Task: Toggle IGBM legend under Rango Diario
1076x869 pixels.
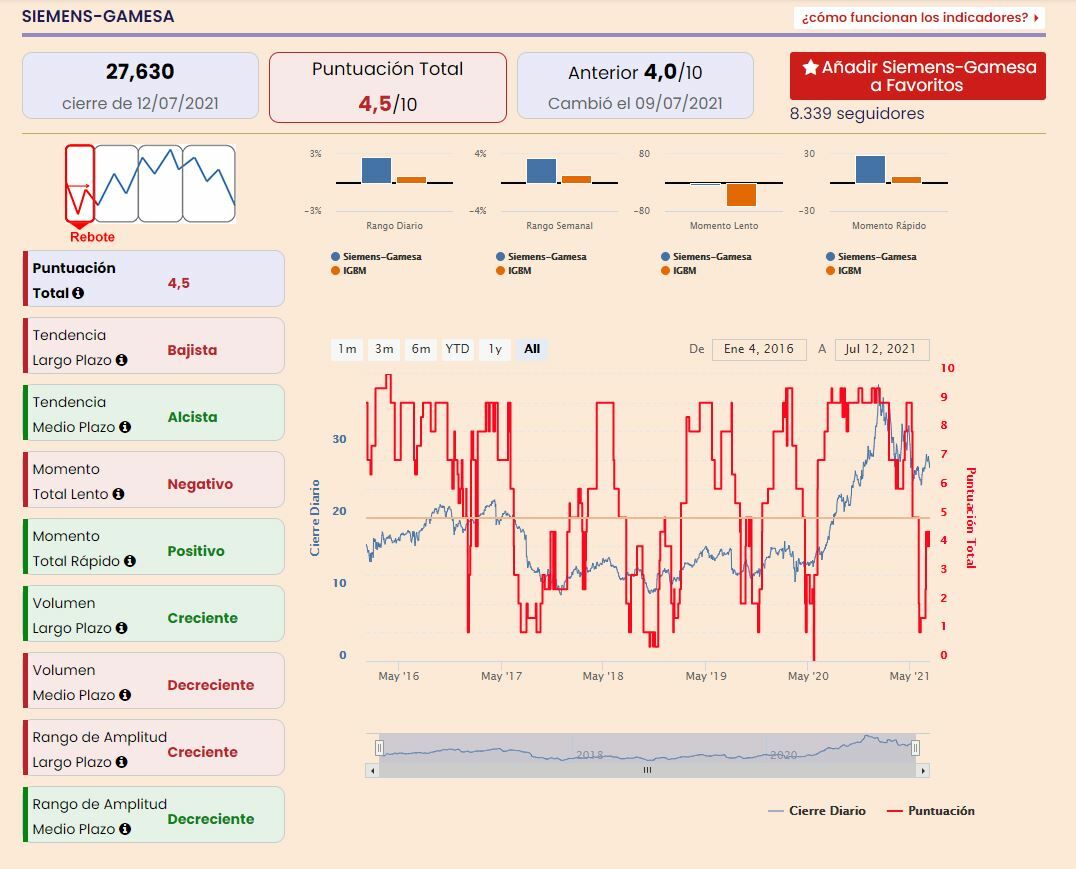Action: point(349,270)
